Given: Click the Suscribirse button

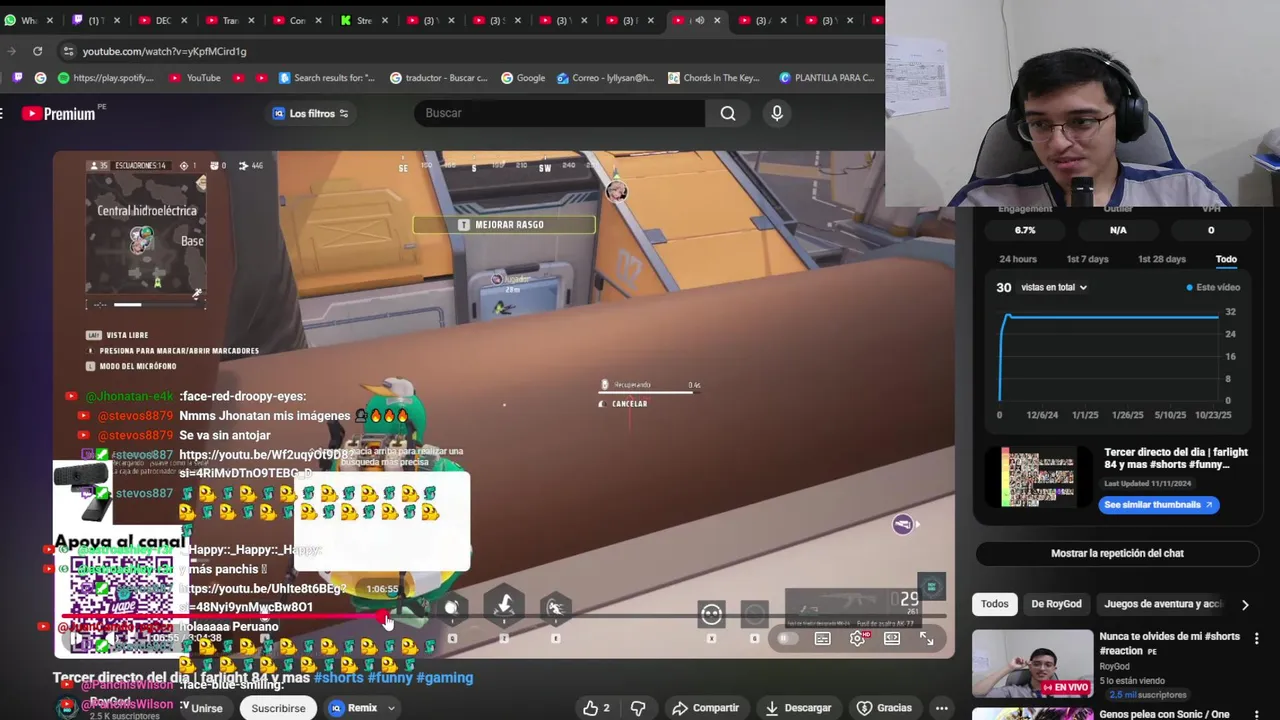Looking at the screenshot, I should (x=278, y=708).
